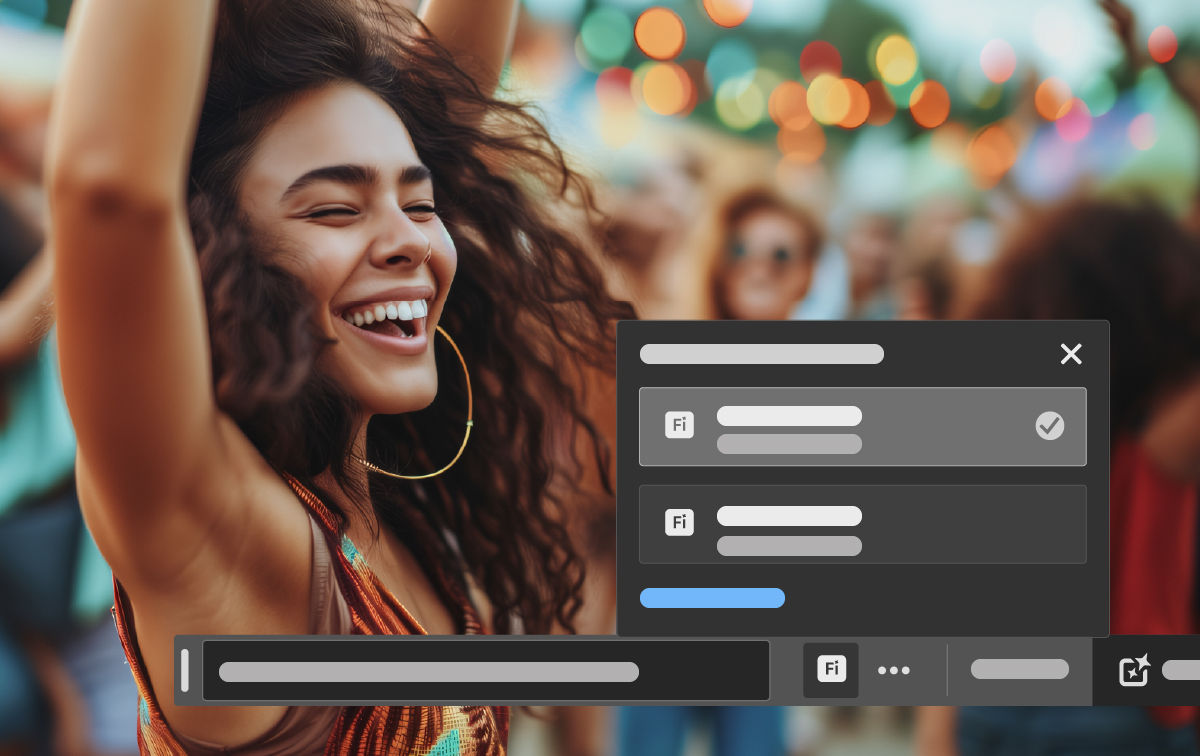Viewport: 1200px width, 756px height.
Task: Choose the second unchecked Firefly model option
Action: coord(862,524)
